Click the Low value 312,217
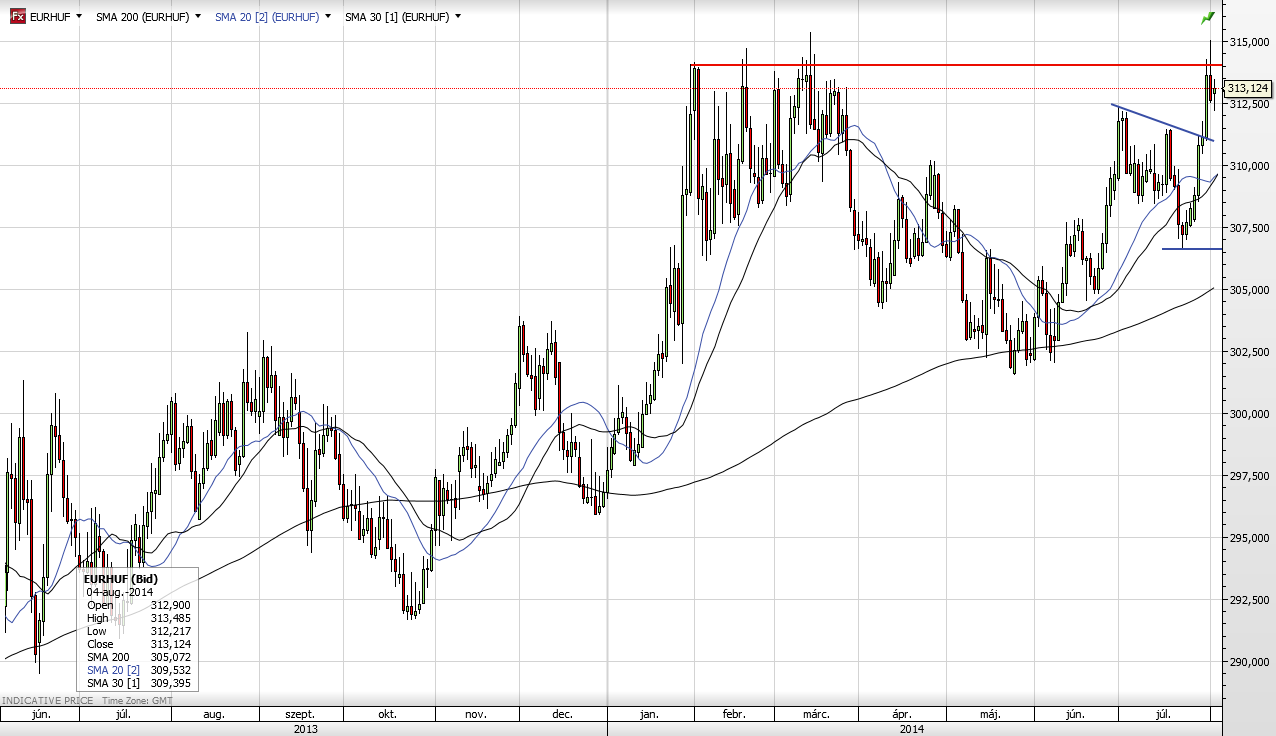 point(170,631)
